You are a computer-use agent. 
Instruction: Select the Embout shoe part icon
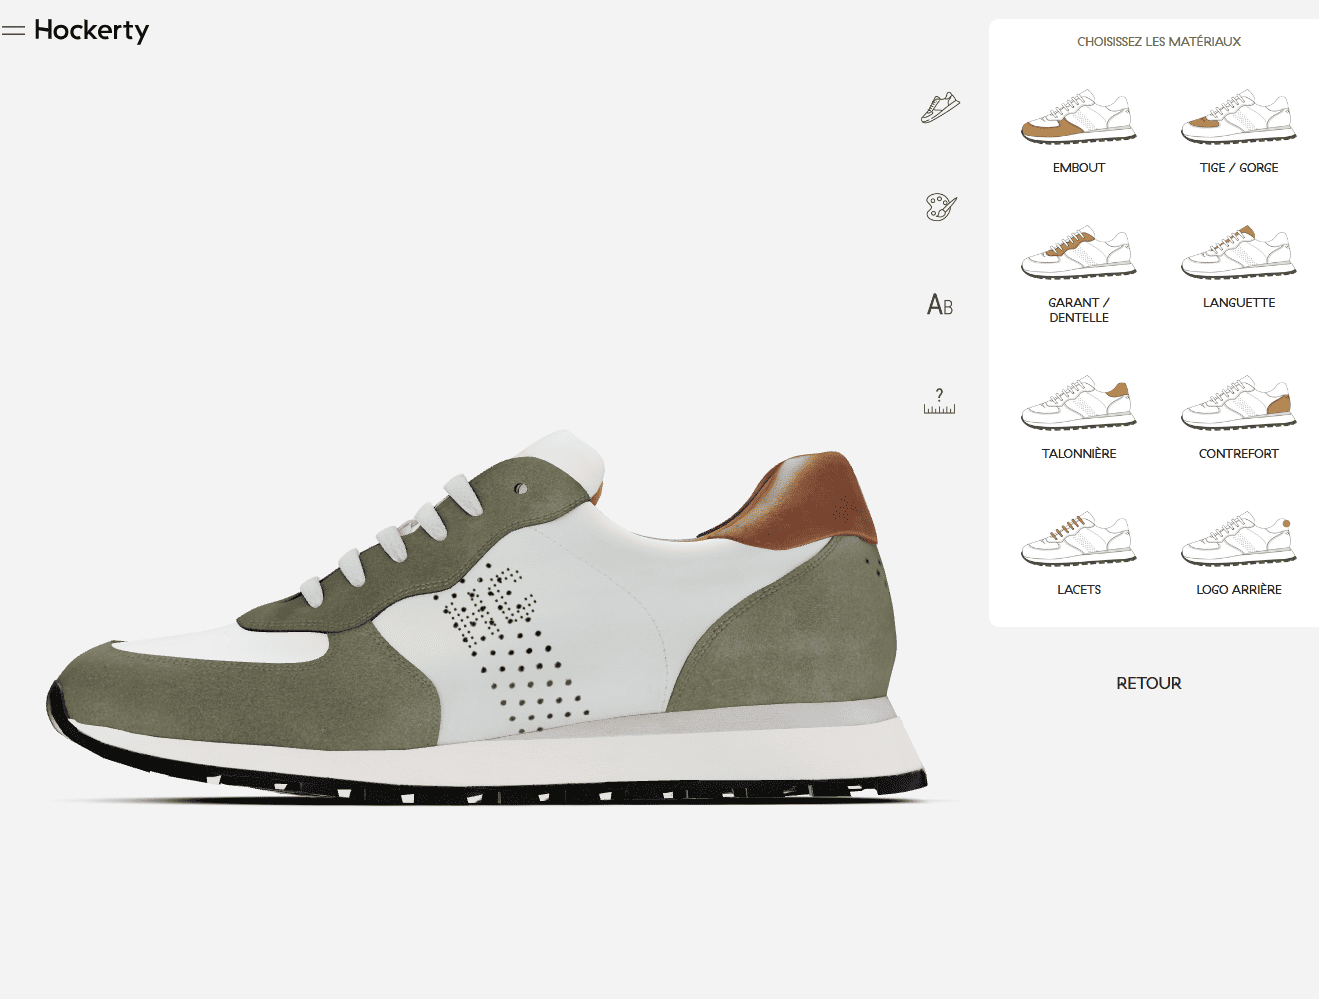point(1078,118)
